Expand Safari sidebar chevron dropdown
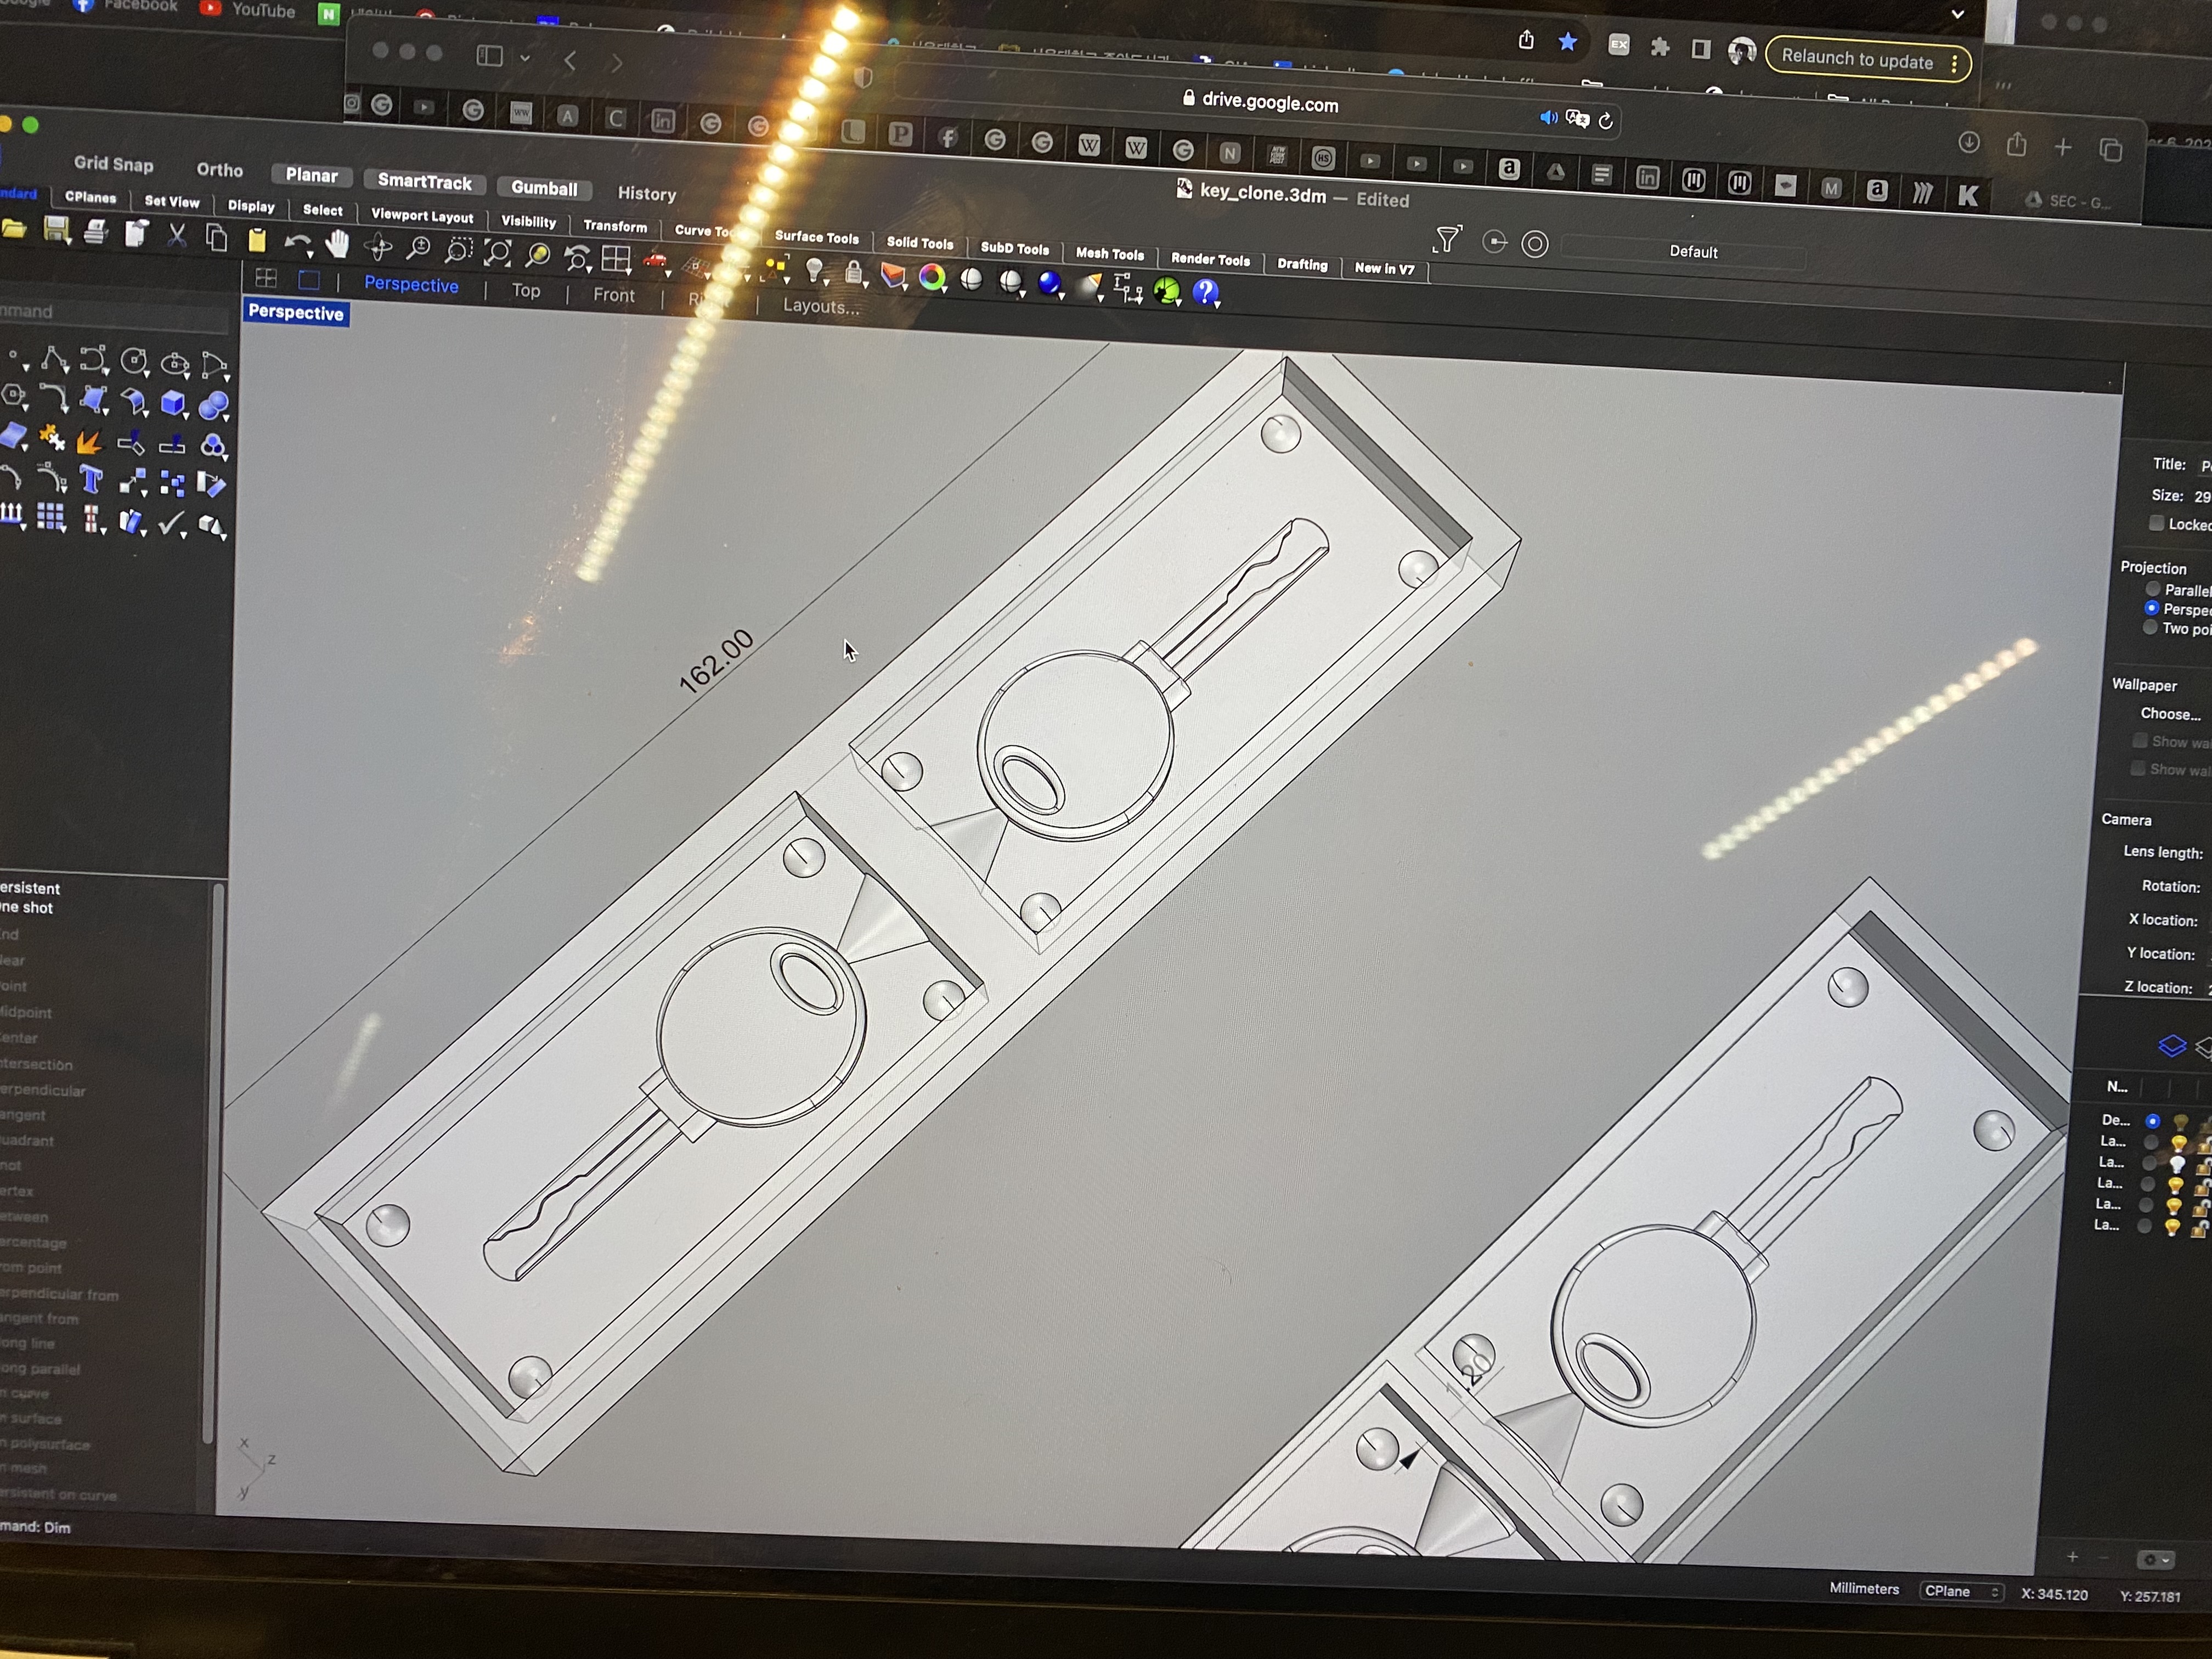 pyautogui.click(x=525, y=58)
